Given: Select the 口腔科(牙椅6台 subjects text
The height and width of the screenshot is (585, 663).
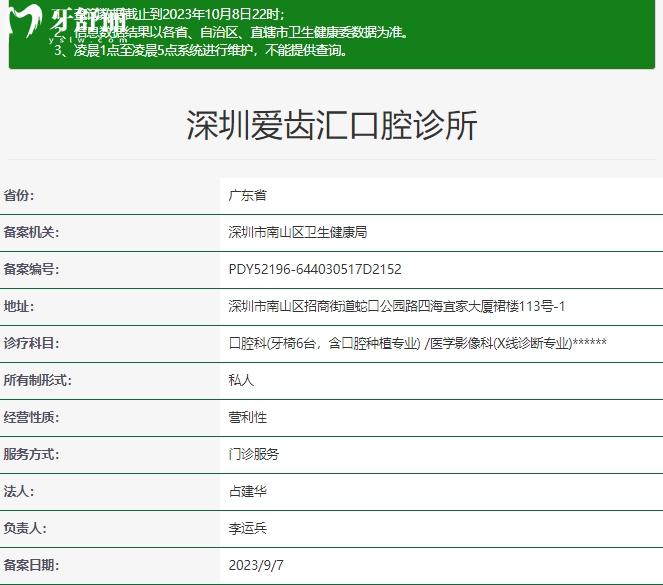Looking at the screenshot, I should (x=417, y=343).
